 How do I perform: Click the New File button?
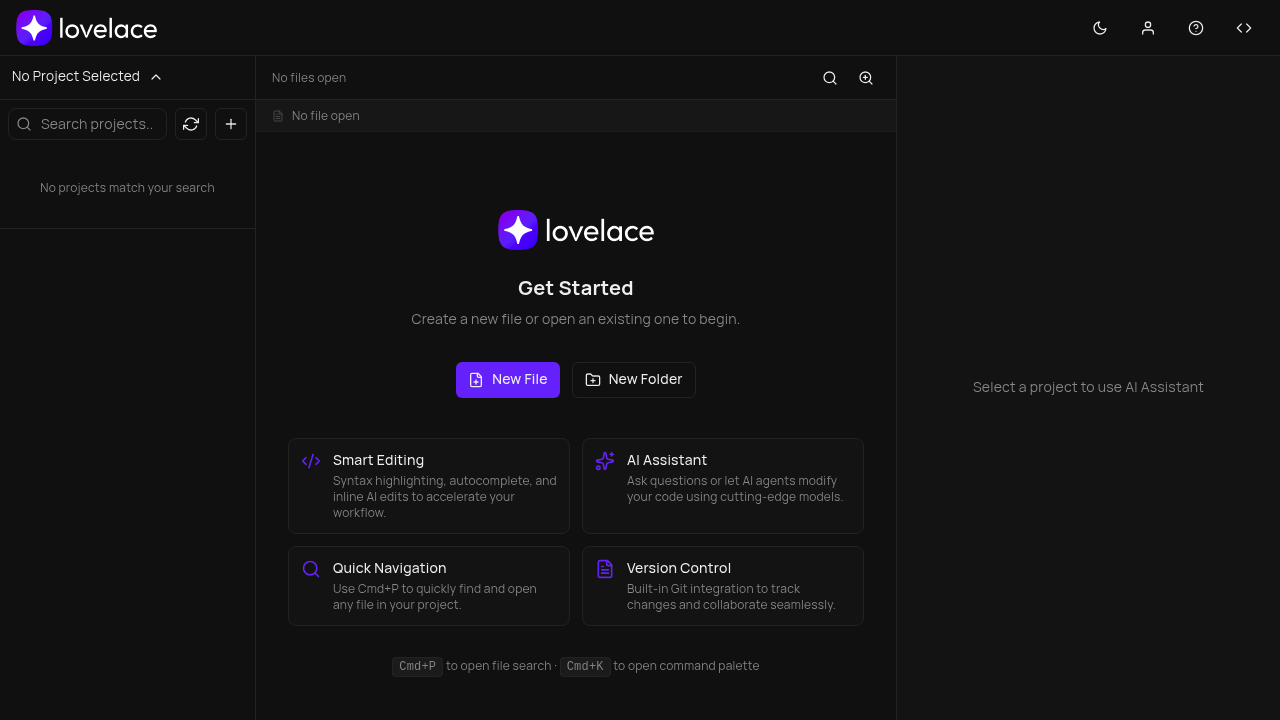(507, 380)
